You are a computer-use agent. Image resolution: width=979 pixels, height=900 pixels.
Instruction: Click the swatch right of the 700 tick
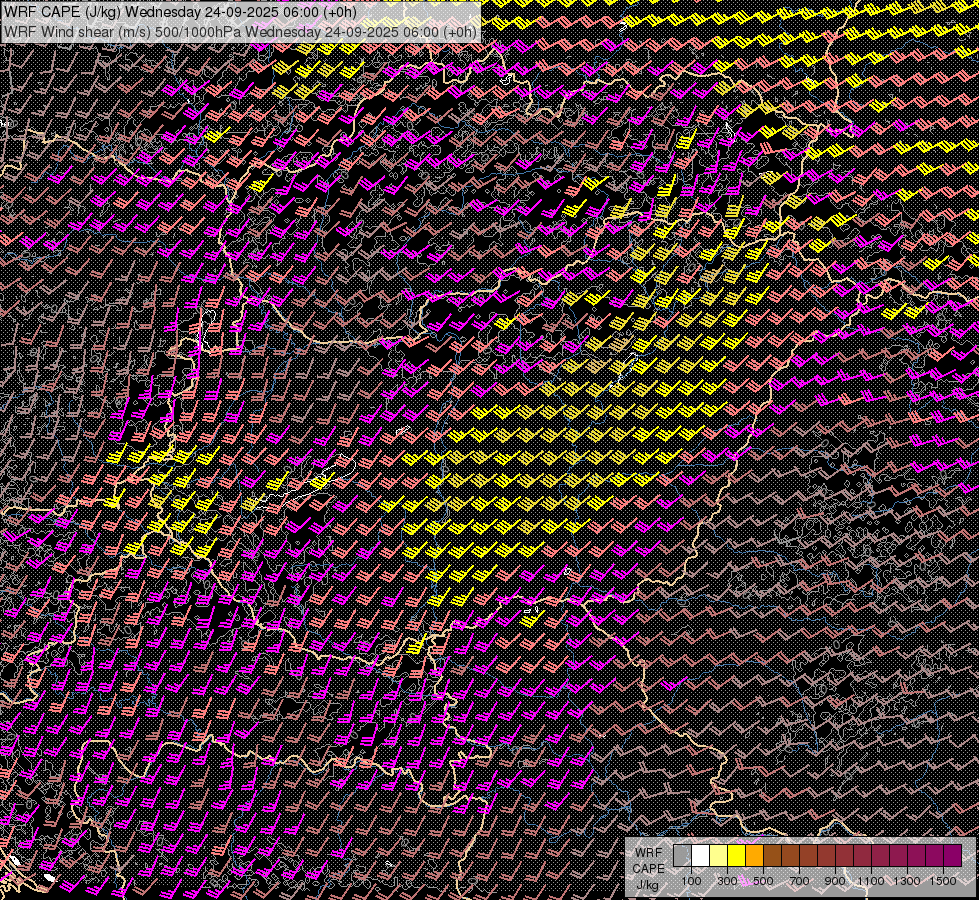[x=808, y=856]
